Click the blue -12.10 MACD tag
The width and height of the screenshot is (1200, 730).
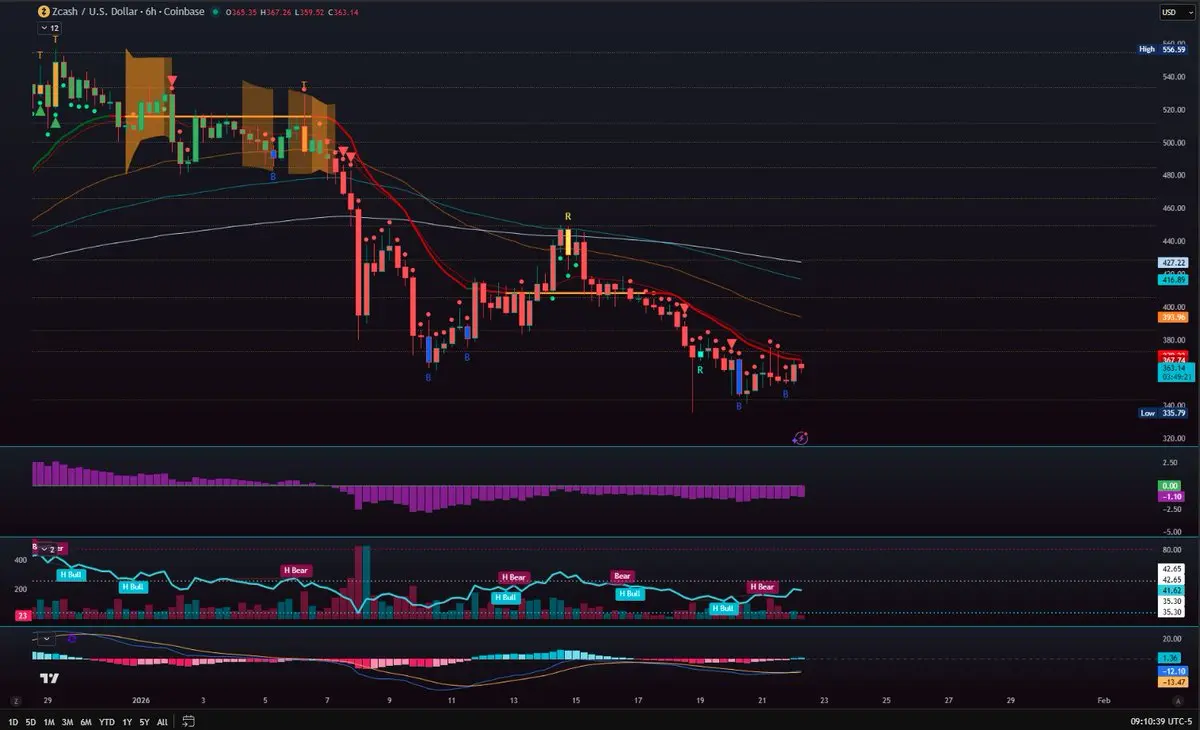1172,670
